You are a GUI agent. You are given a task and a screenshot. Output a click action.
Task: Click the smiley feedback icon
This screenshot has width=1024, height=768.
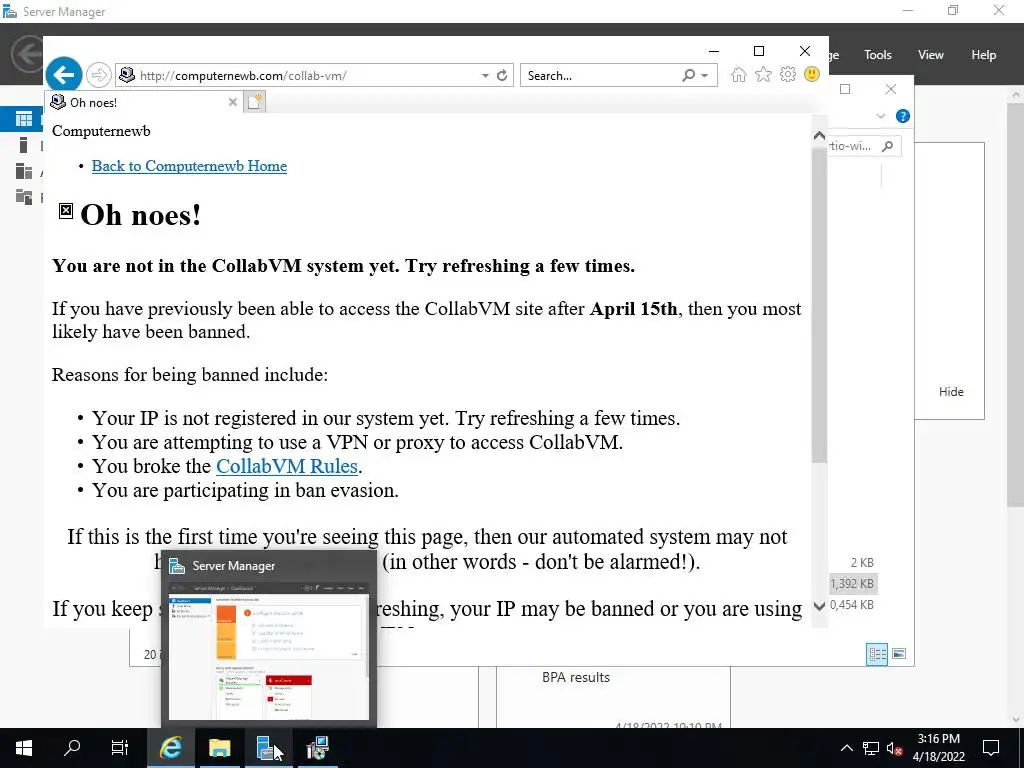tap(812, 74)
